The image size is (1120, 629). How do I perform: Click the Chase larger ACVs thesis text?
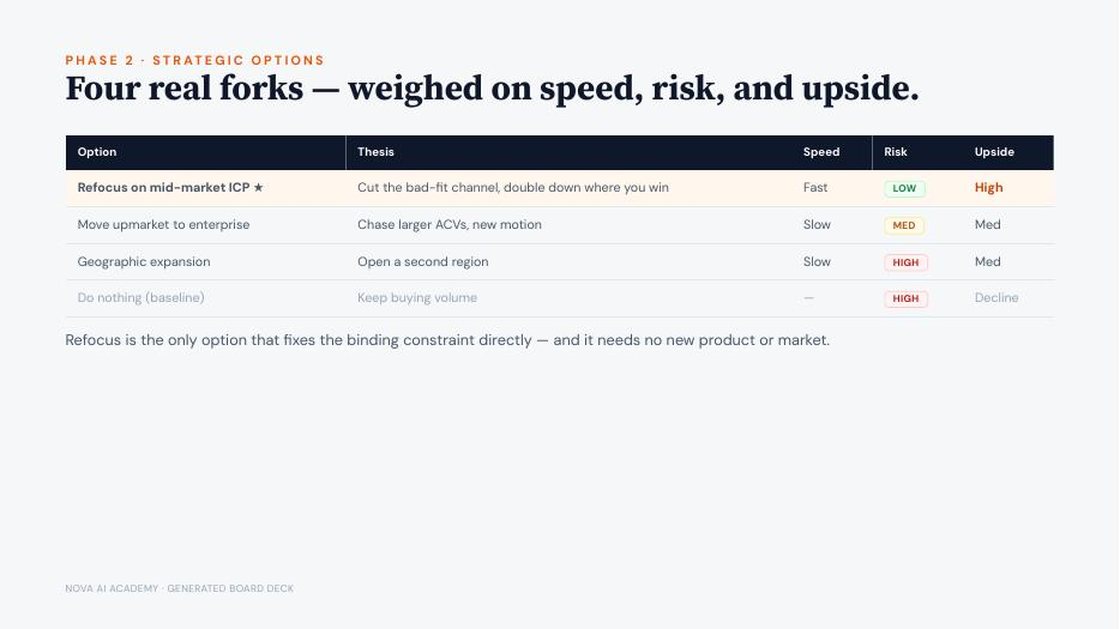tap(449, 225)
